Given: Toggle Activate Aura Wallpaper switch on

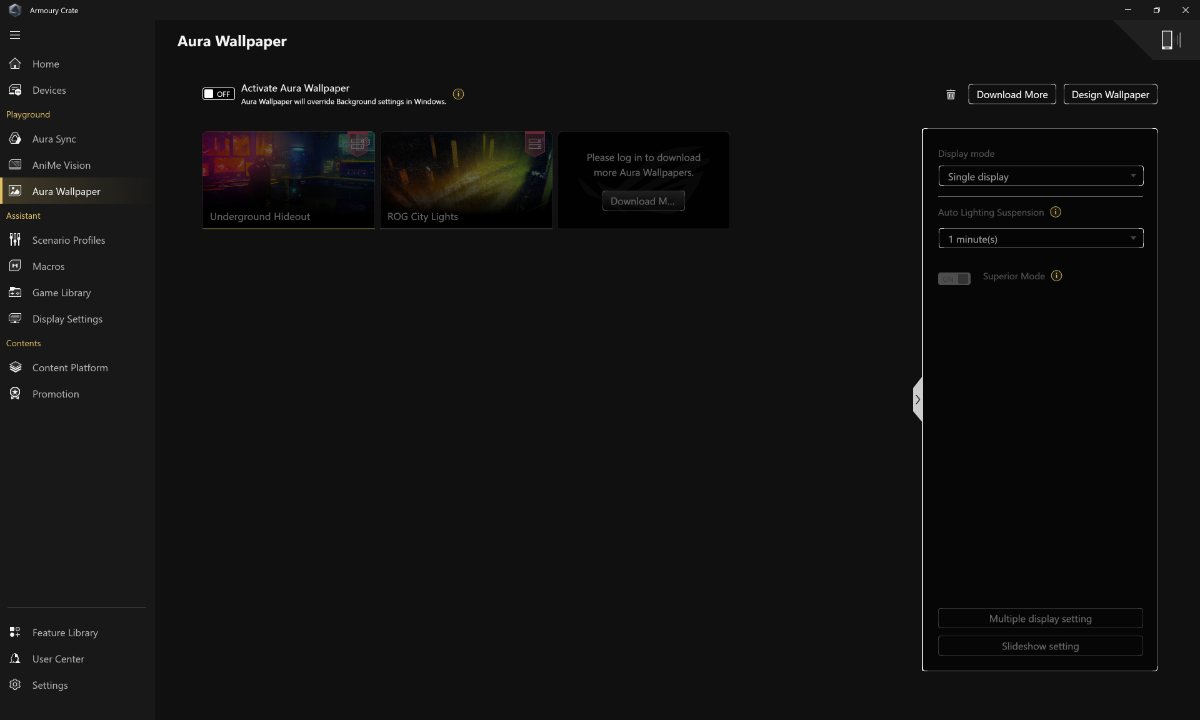Looking at the screenshot, I should [x=218, y=94].
